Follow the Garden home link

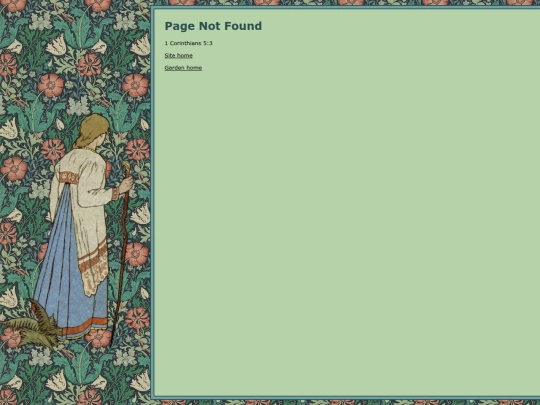pyautogui.click(x=183, y=68)
